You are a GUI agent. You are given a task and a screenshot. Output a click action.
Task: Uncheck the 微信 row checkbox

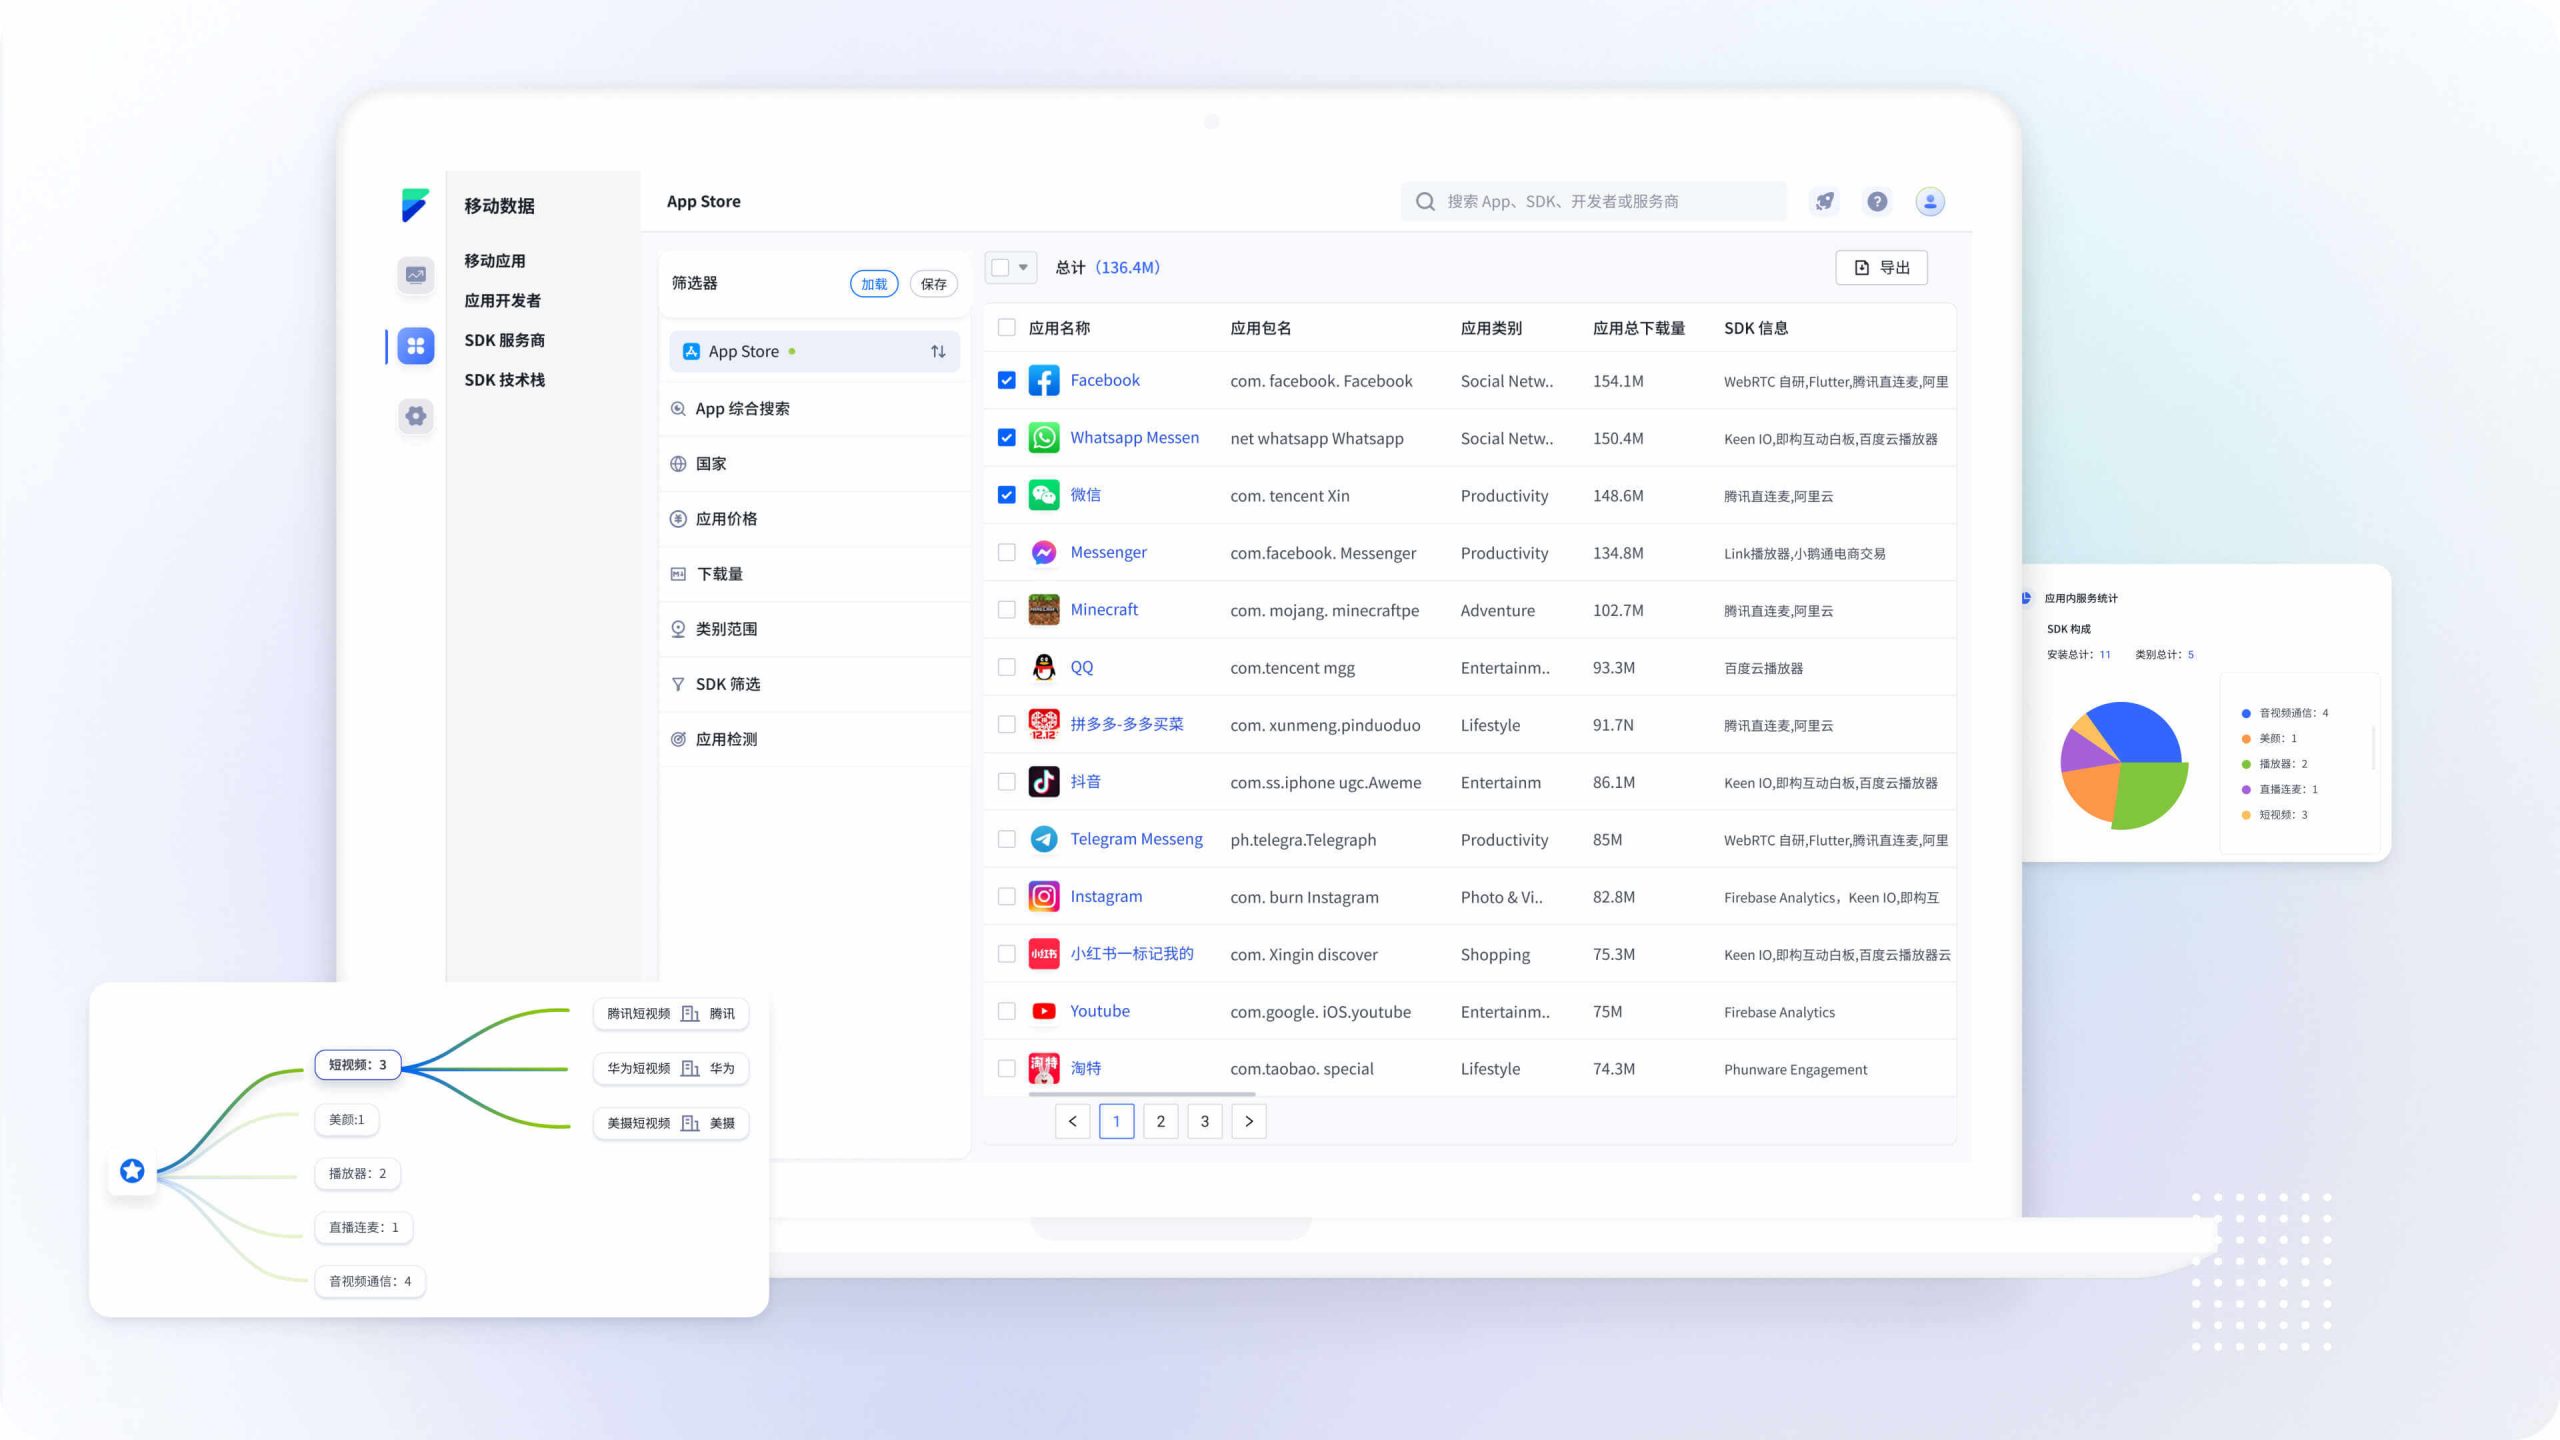(x=1006, y=494)
